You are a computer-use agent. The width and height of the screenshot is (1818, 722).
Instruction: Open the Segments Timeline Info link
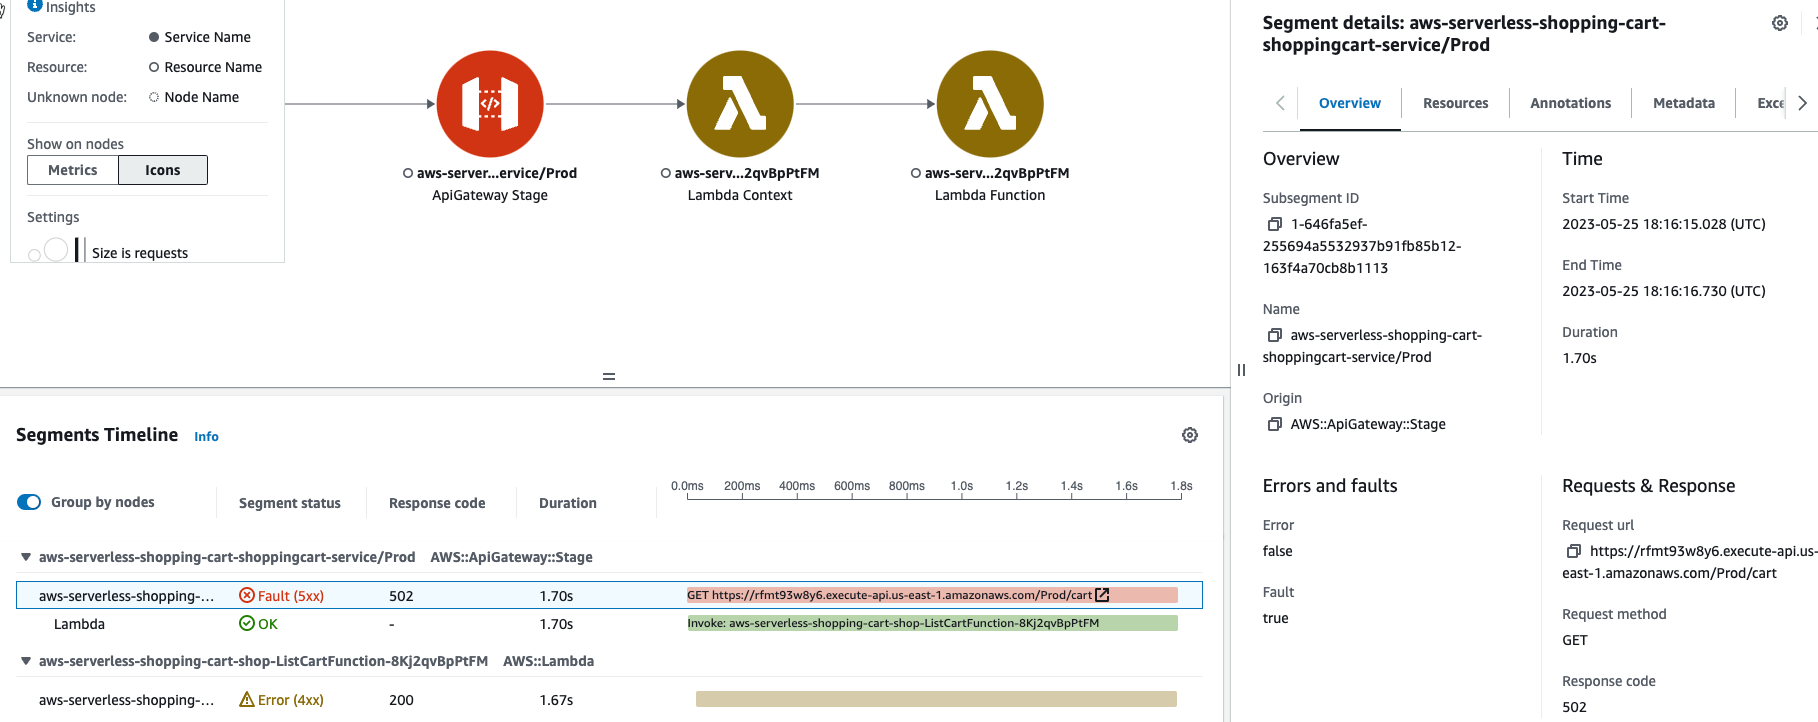coord(206,437)
